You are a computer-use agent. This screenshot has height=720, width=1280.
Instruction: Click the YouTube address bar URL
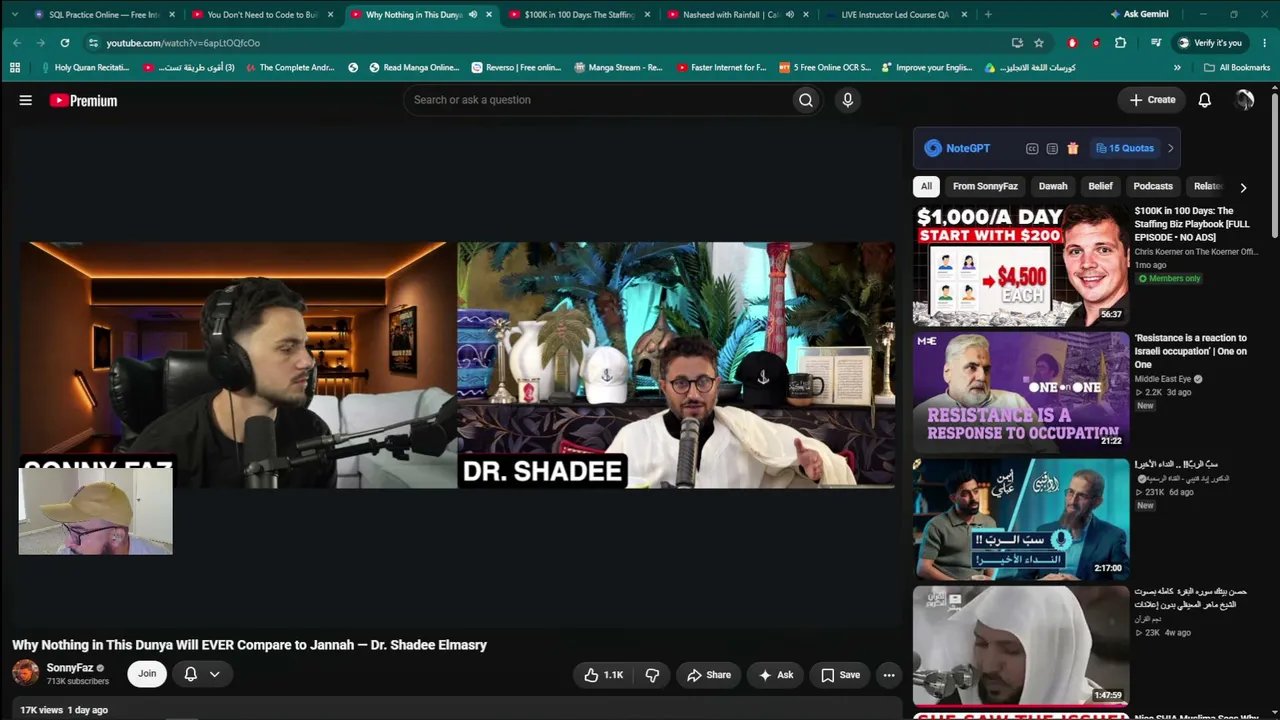[x=183, y=43]
